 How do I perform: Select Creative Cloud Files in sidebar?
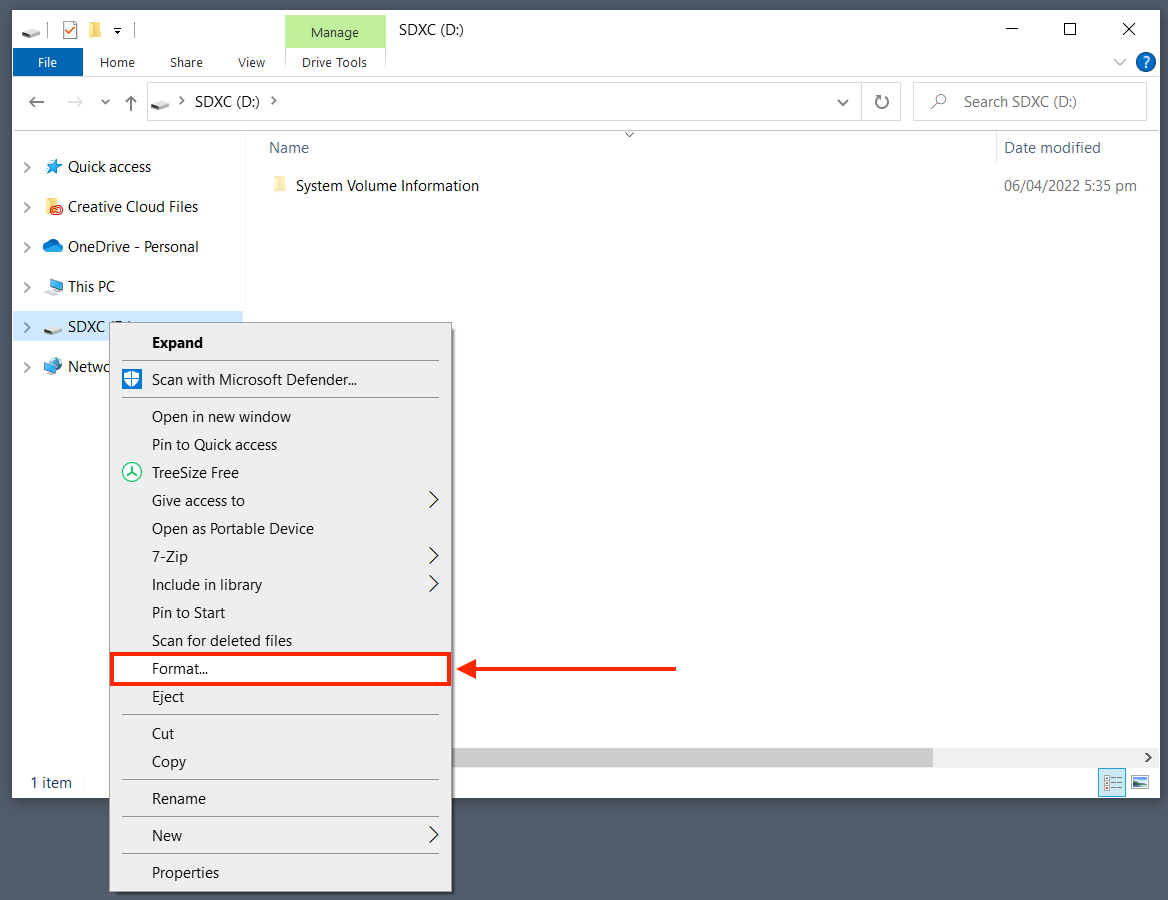[x=133, y=206]
